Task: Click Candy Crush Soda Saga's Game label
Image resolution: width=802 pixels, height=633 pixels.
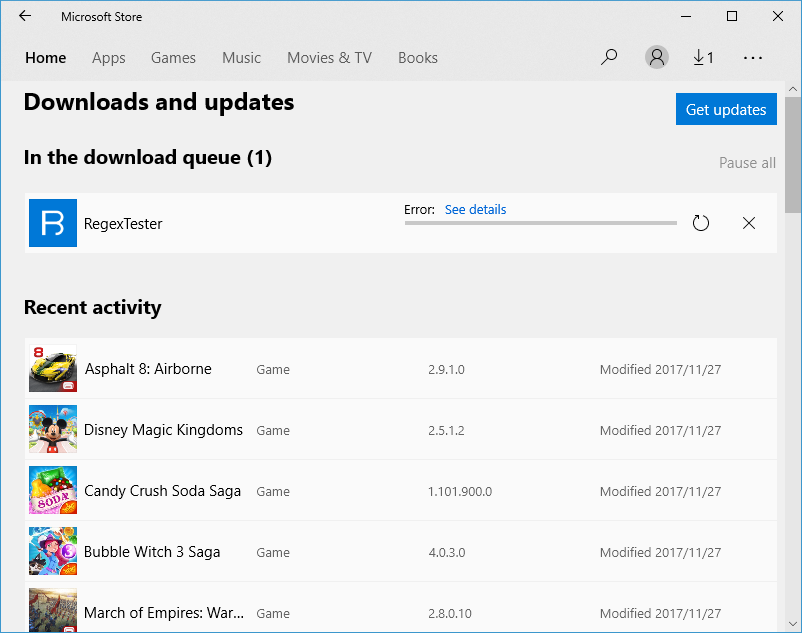Action: point(273,491)
